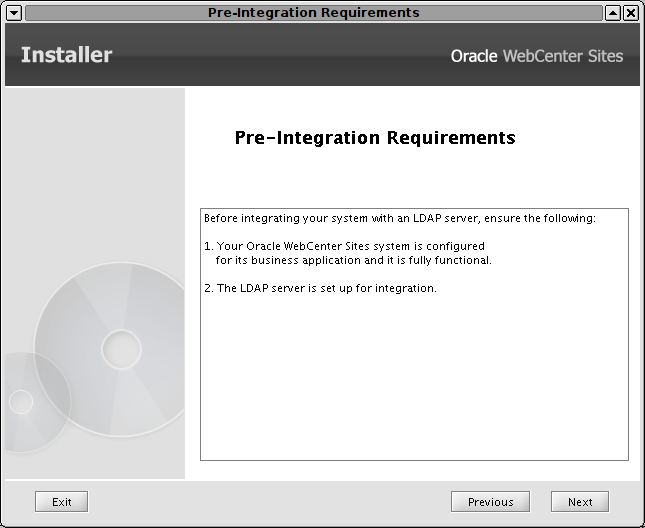Click the word Oracle in the header logo
The image size is (645, 528).
[x=474, y=56]
